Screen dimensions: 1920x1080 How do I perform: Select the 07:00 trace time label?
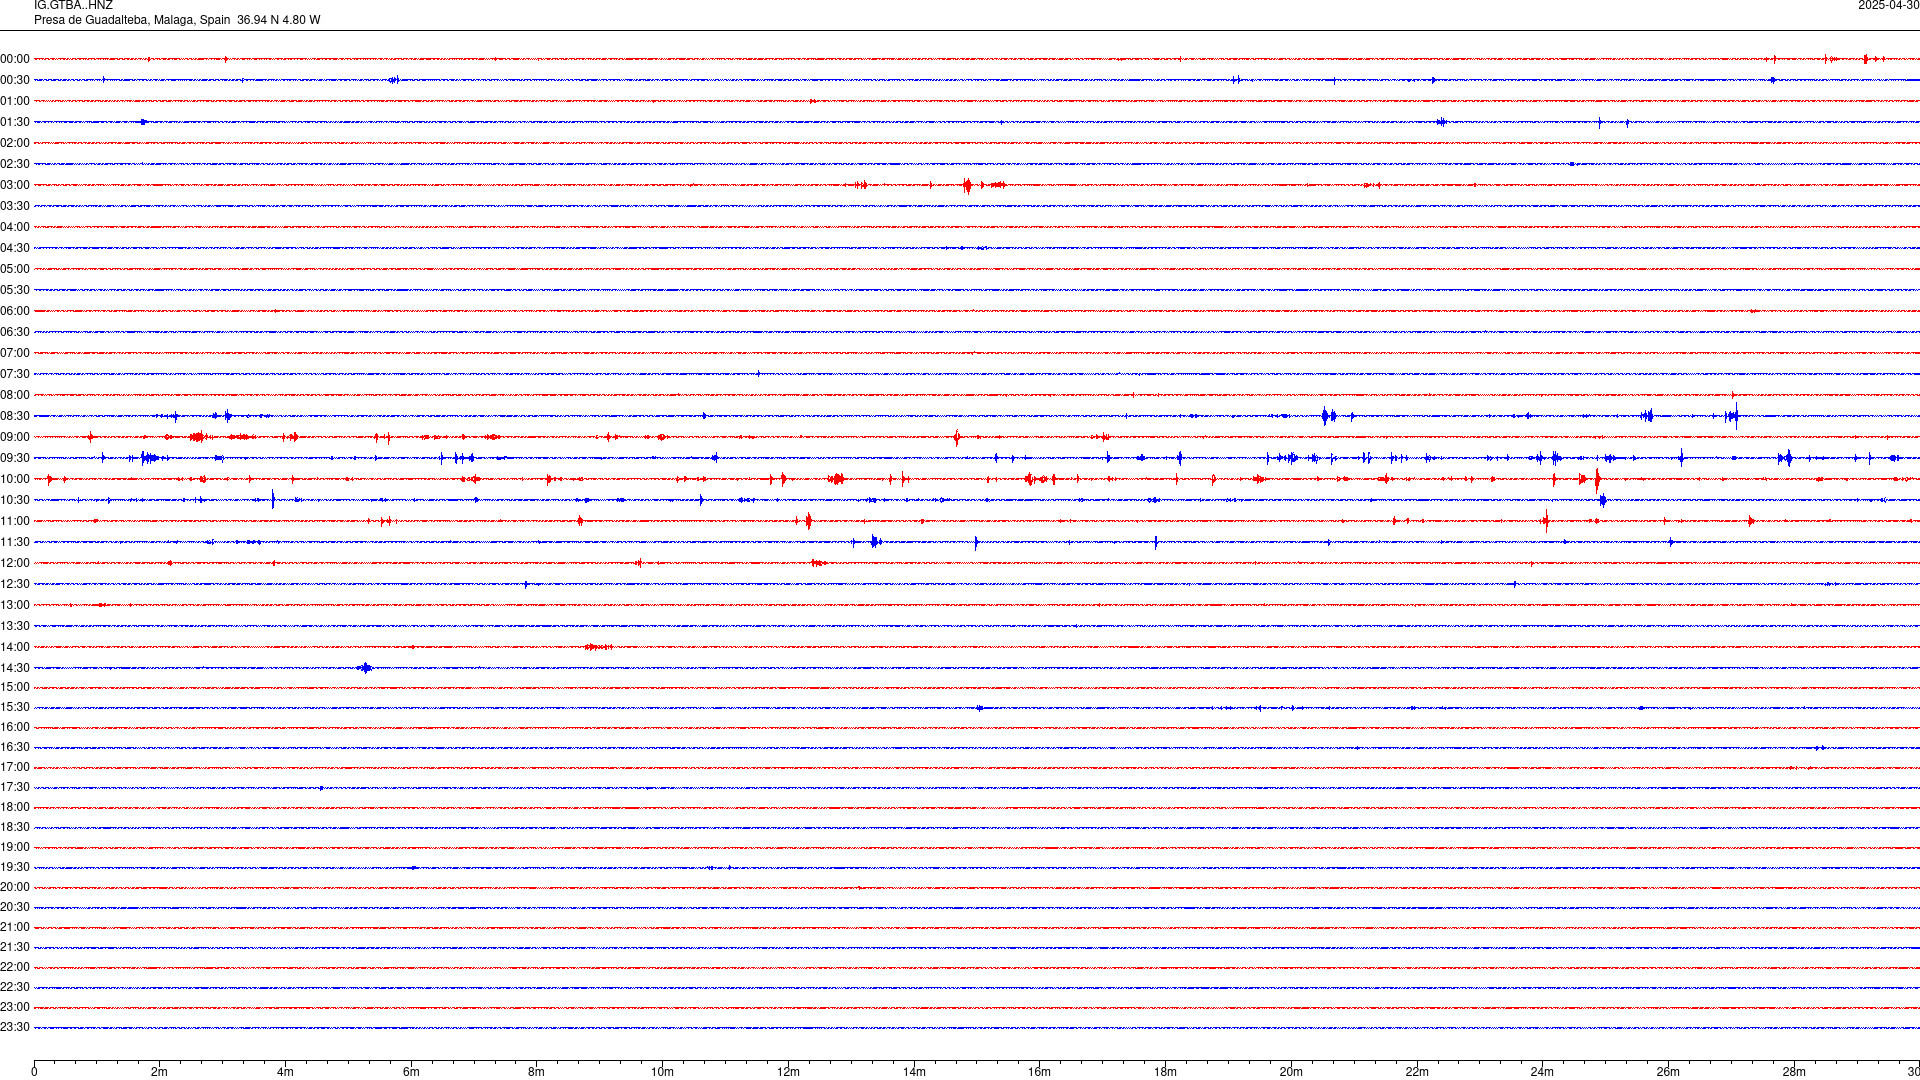point(15,353)
